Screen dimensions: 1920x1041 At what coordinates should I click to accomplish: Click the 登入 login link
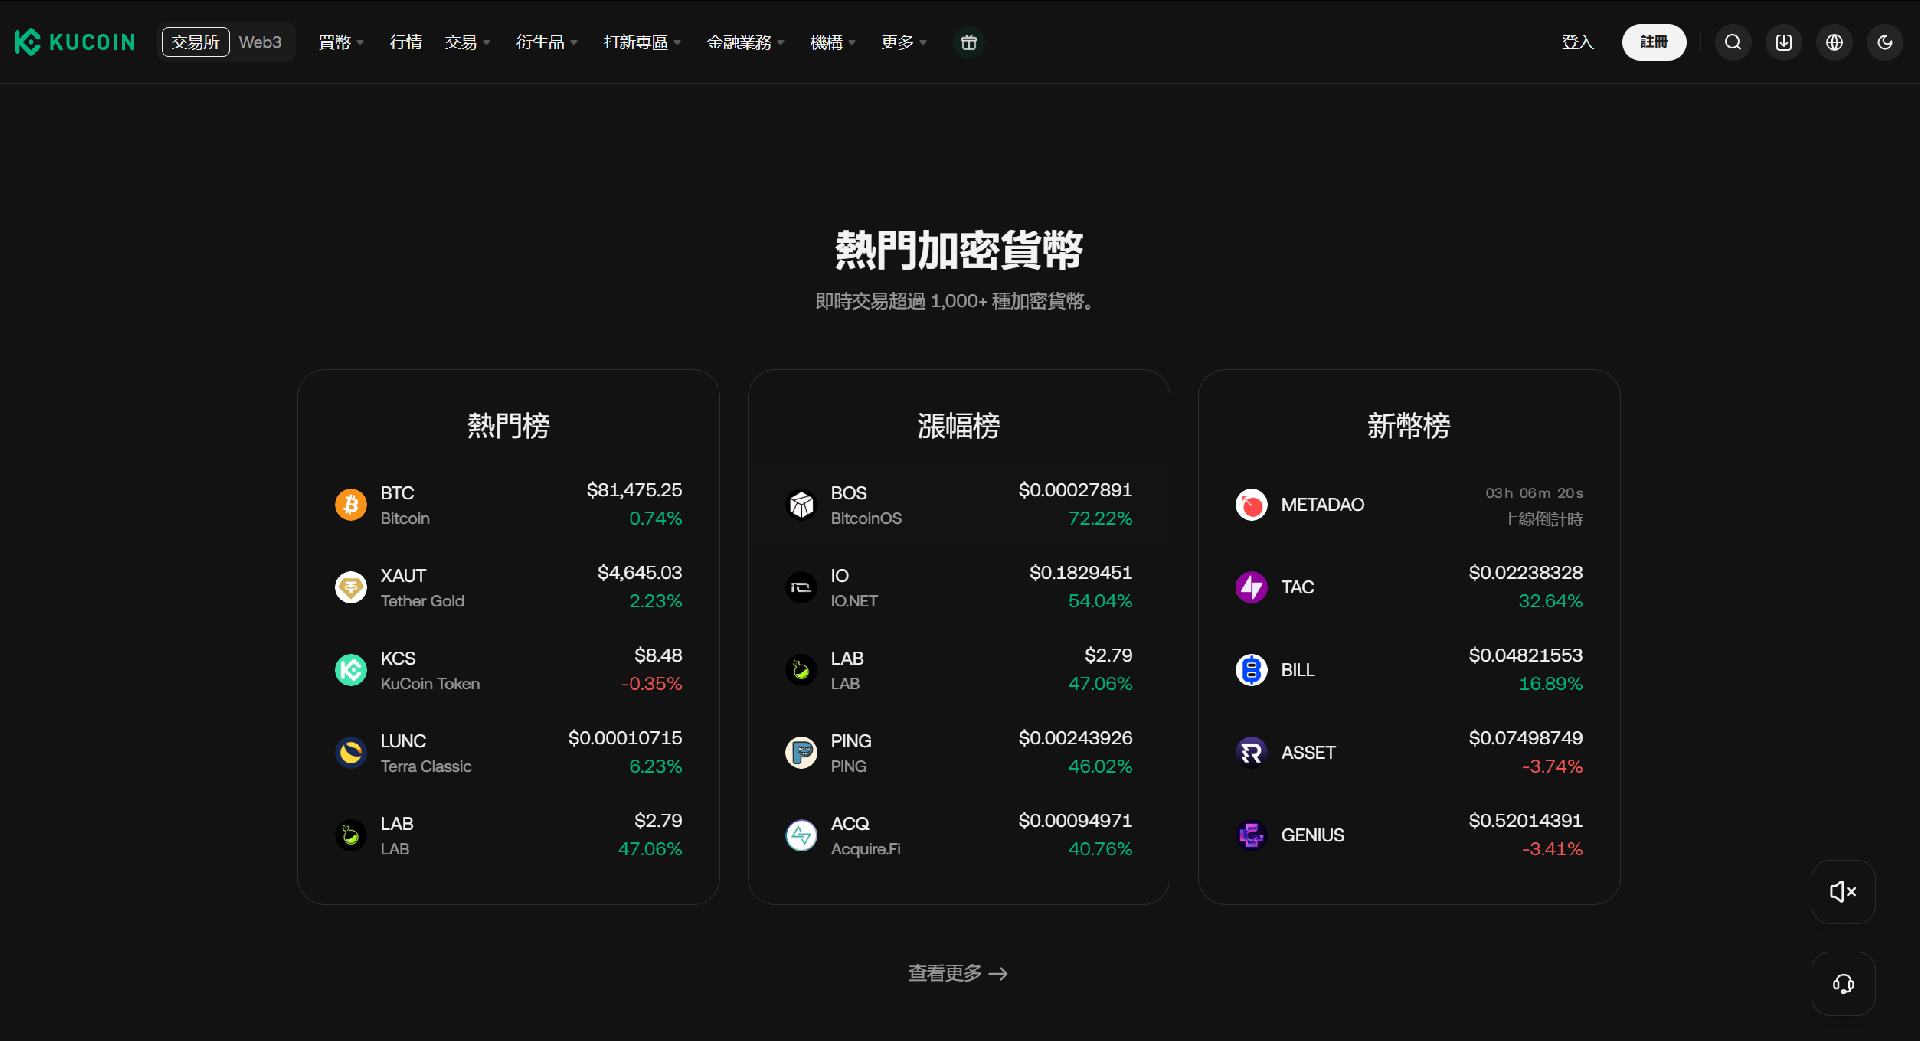(x=1578, y=42)
